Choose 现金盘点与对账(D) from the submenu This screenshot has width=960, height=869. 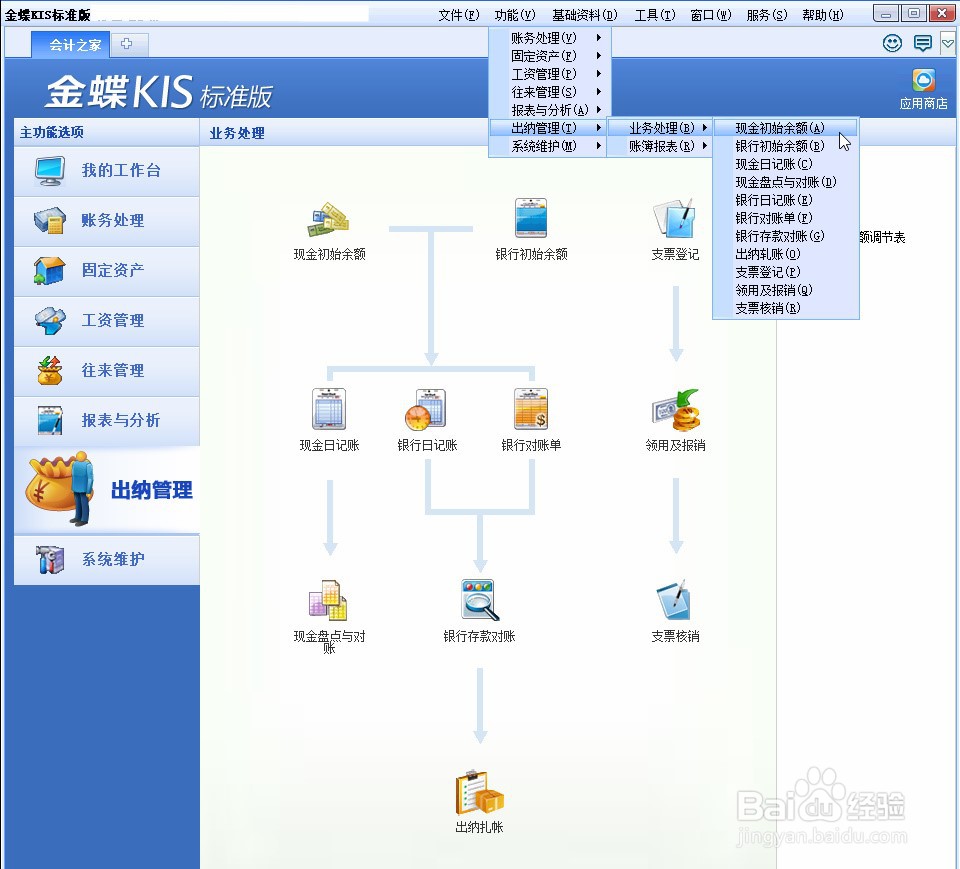[x=786, y=182]
